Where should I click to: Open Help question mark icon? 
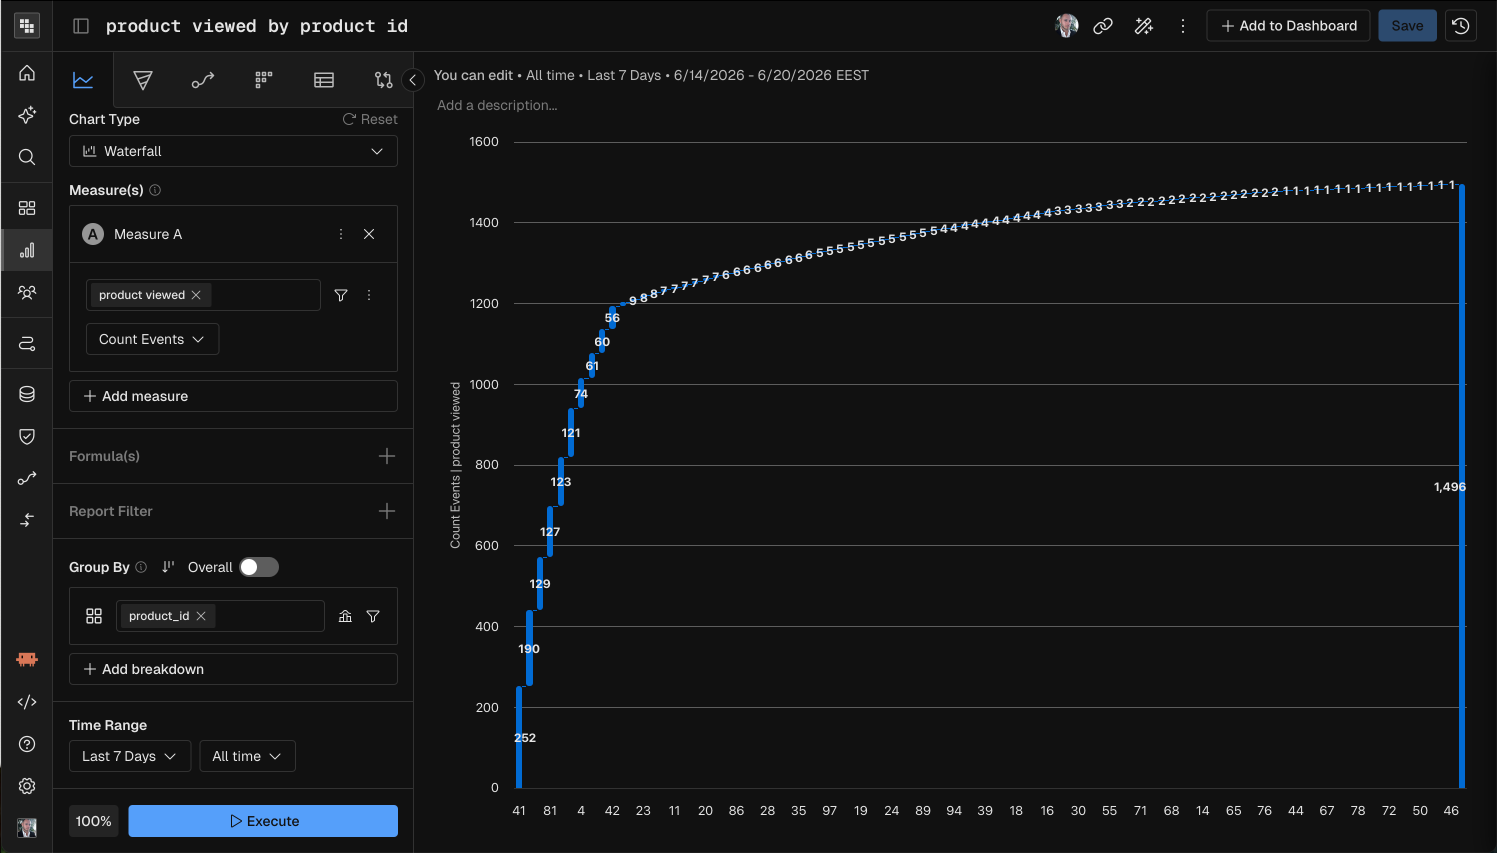coord(27,744)
